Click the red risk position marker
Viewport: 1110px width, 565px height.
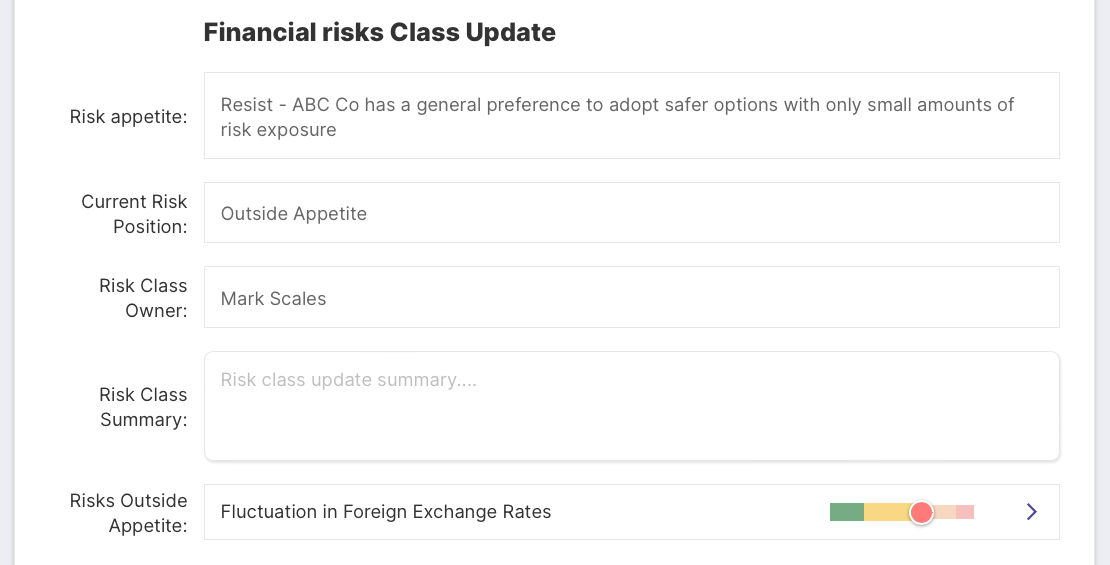coord(921,512)
